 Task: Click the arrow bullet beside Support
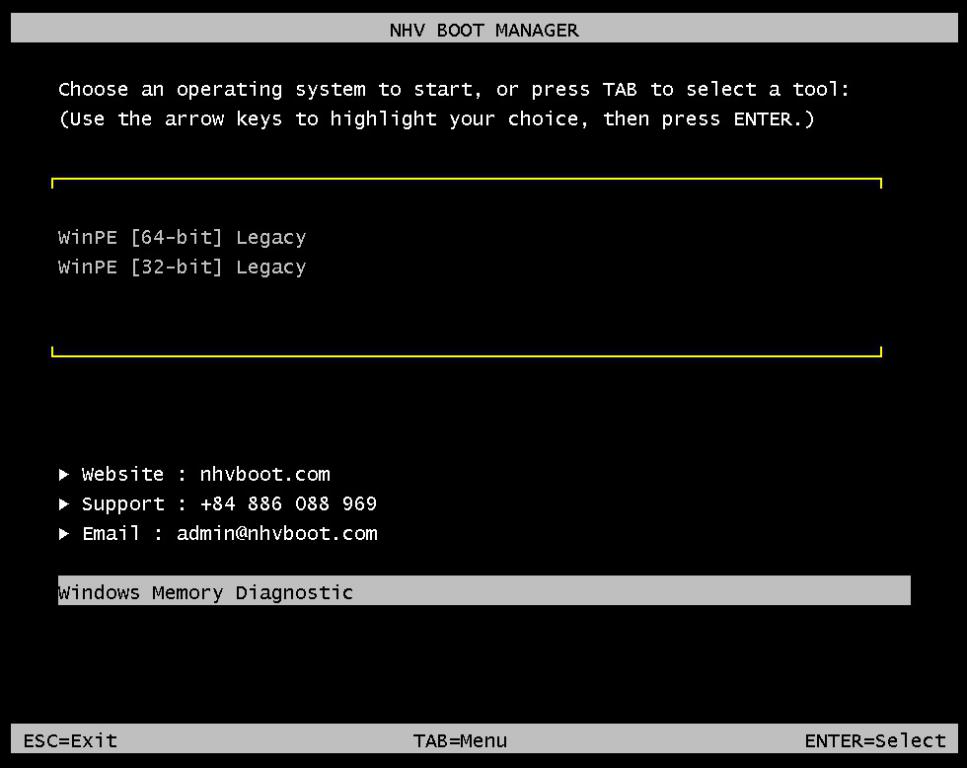(x=64, y=504)
